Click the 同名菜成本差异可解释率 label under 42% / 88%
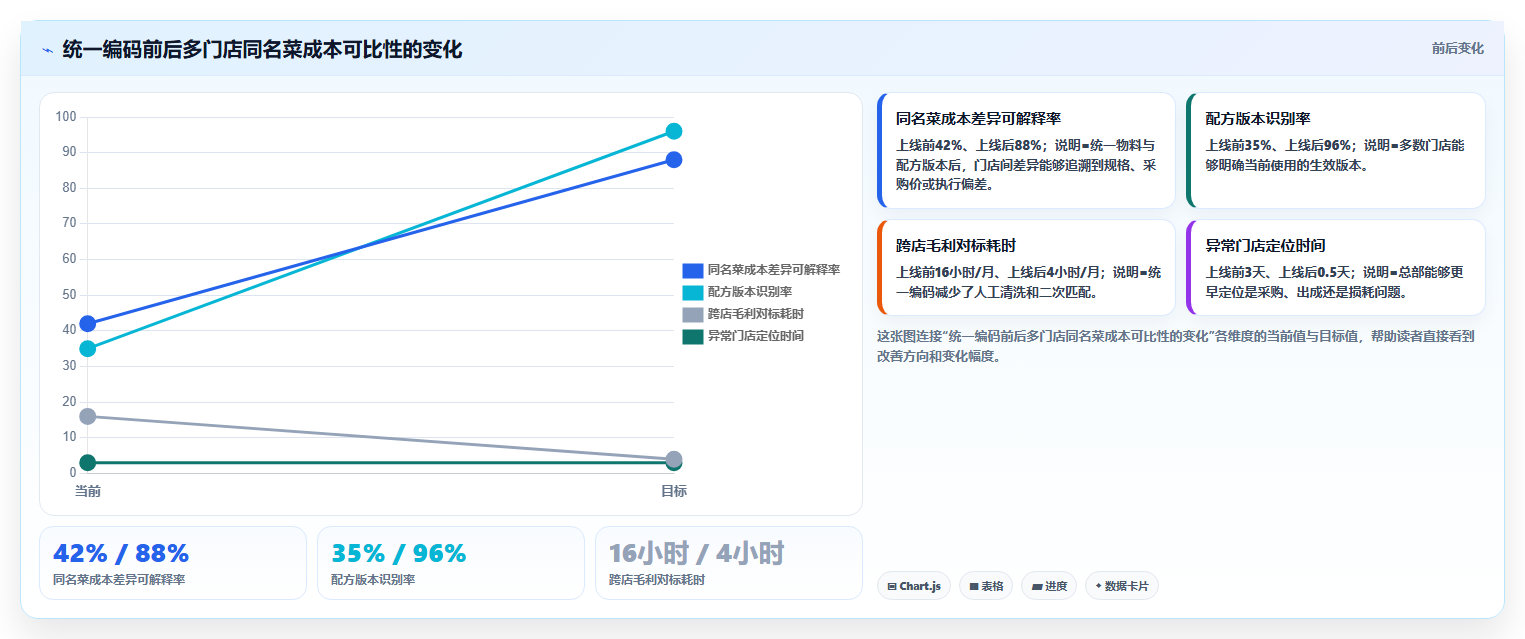Viewport: 1525px width, 639px height. [119, 580]
